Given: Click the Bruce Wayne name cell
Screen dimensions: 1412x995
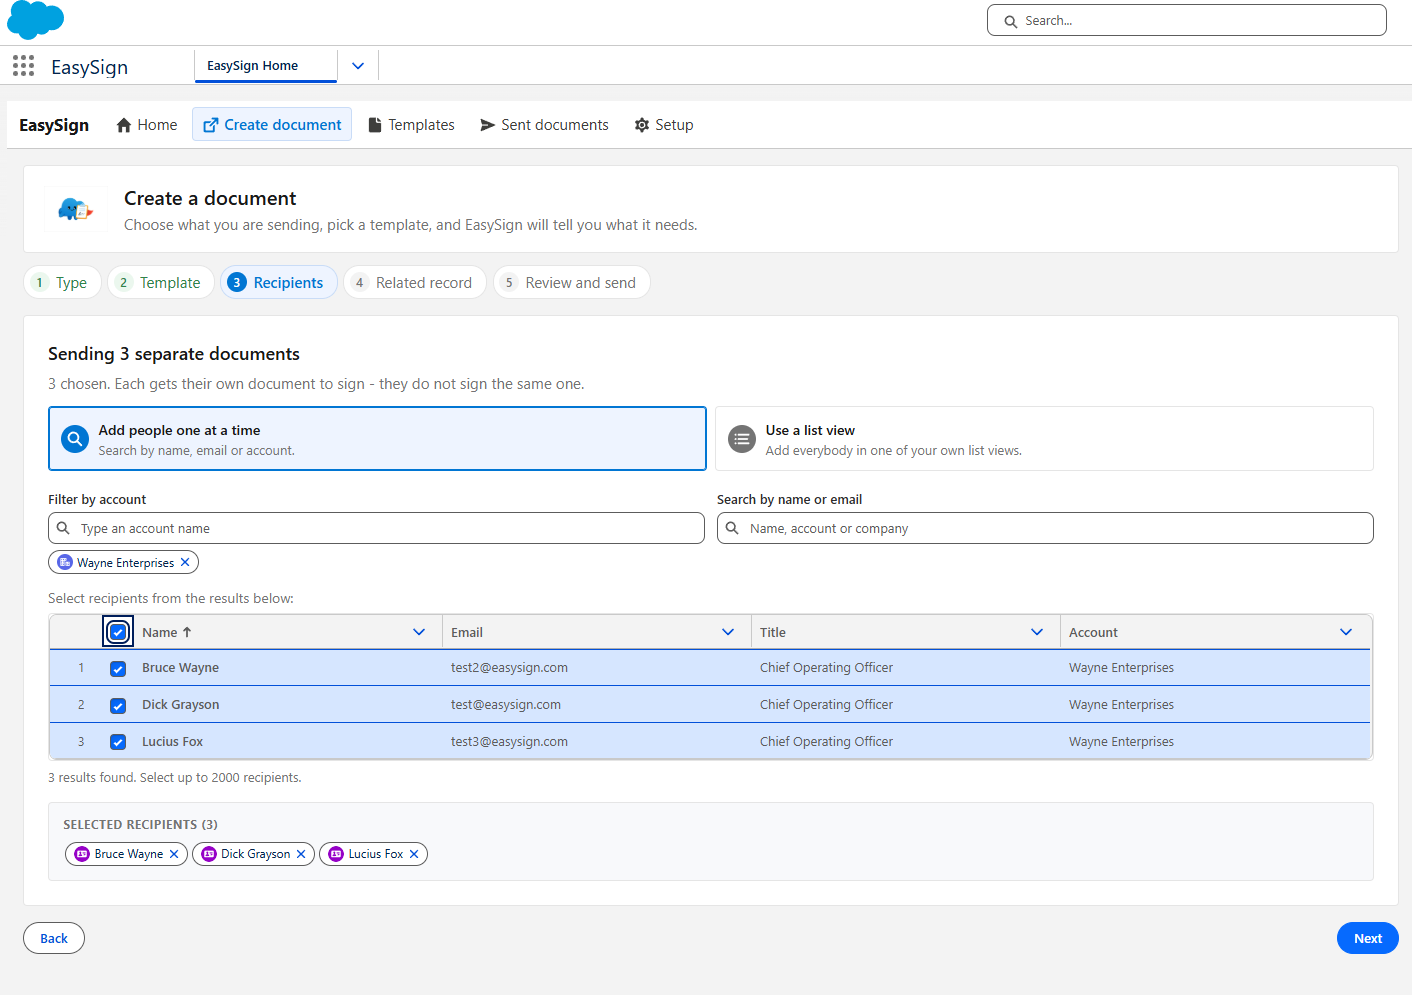Looking at the screenshot, I should coord(180,668).
